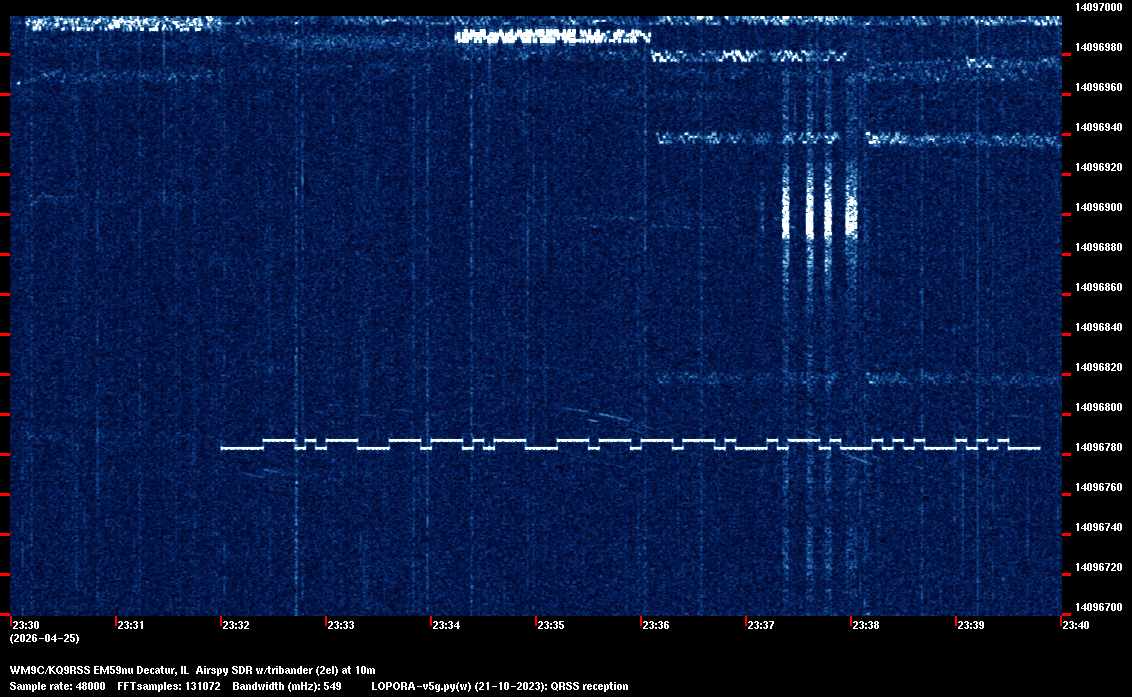This screenshot has width=1132, height=697.
Task: Click the (2026-04-25) date label
Action: [x=44, y=638]
